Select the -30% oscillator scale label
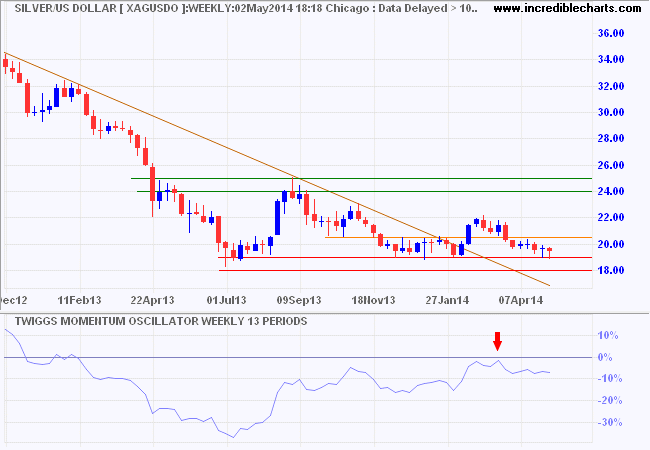The height and width of the screenshot is (450, 650). coord(610,422)
